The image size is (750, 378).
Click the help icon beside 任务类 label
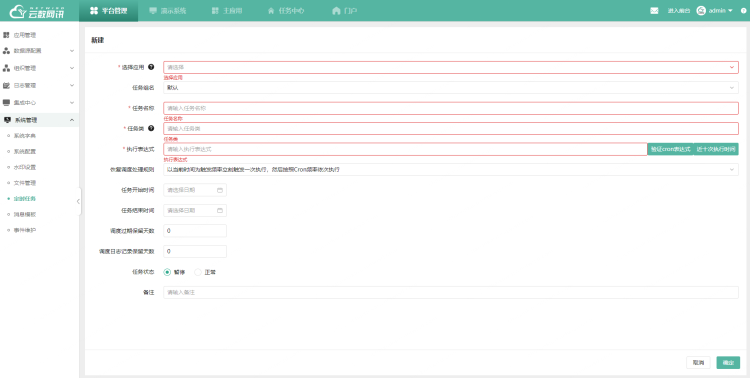(x=151, y=128)
